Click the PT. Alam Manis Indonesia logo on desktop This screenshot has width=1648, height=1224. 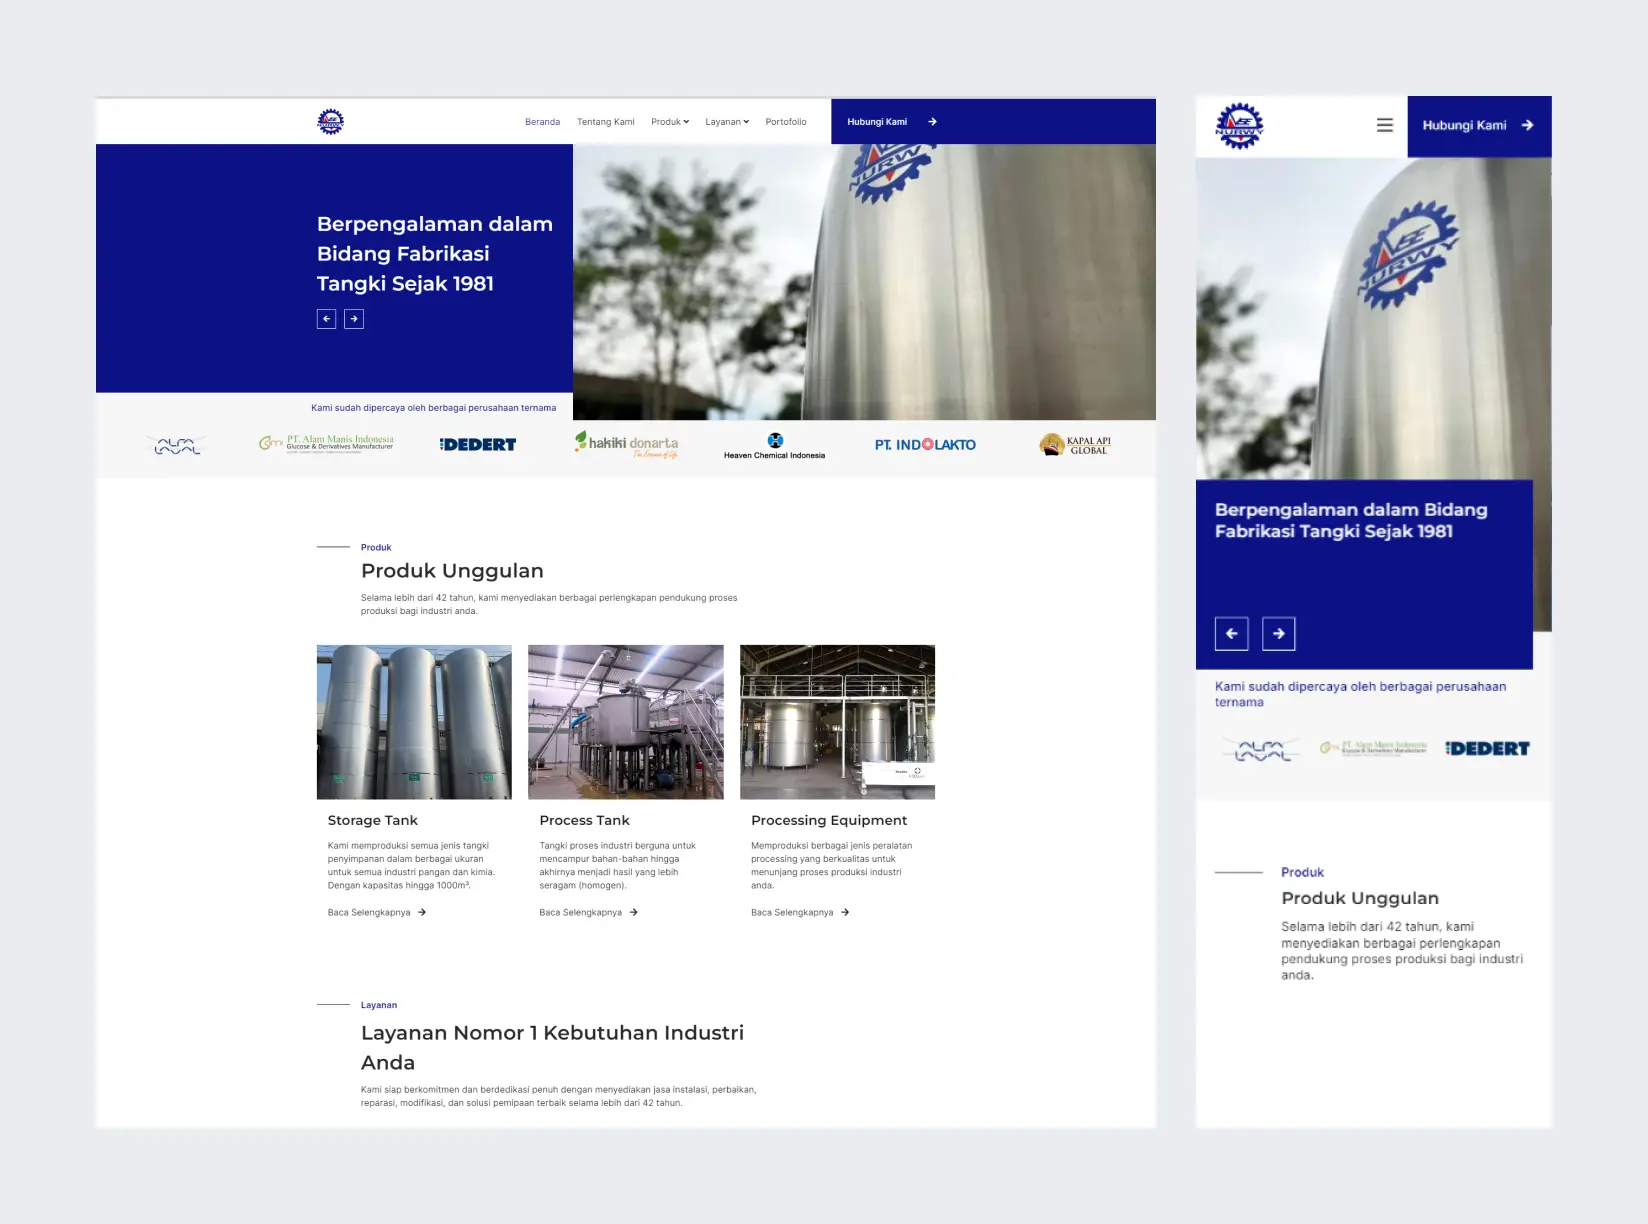click(x=326, y=443)
